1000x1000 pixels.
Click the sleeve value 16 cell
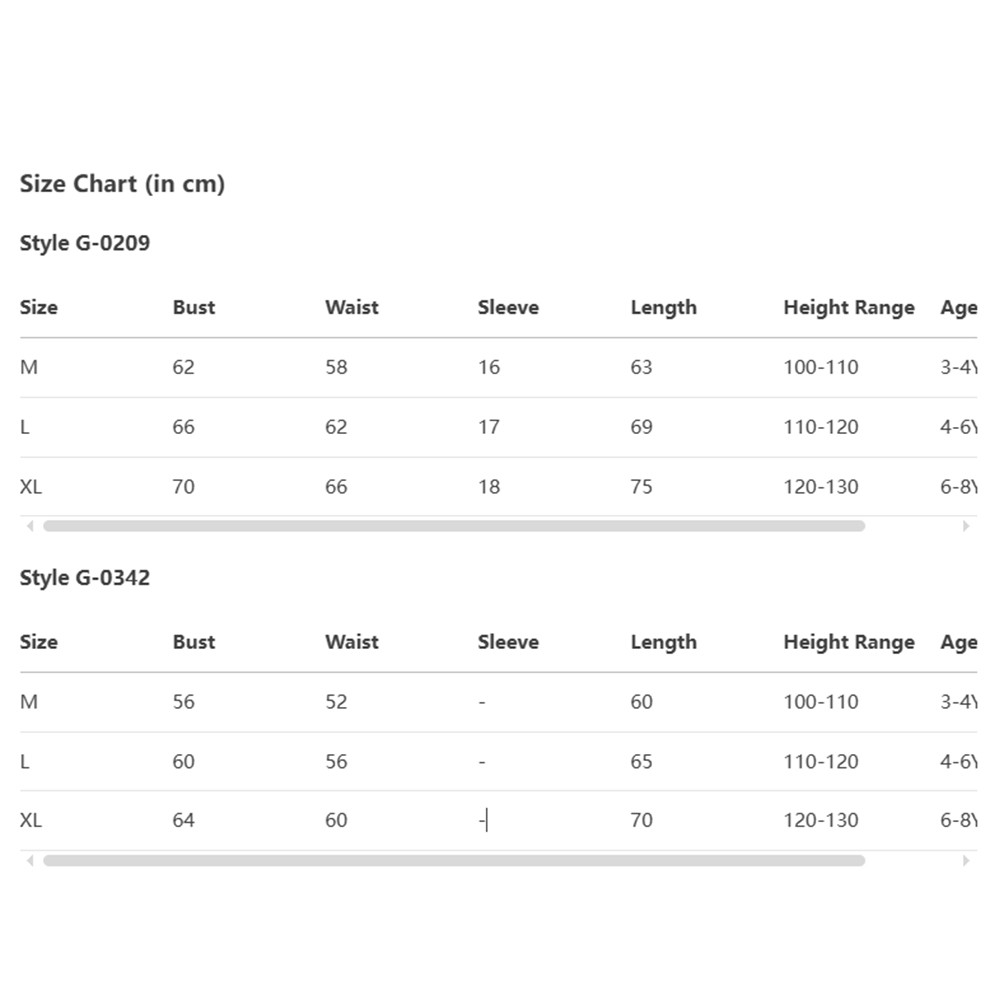click(489, 367)
